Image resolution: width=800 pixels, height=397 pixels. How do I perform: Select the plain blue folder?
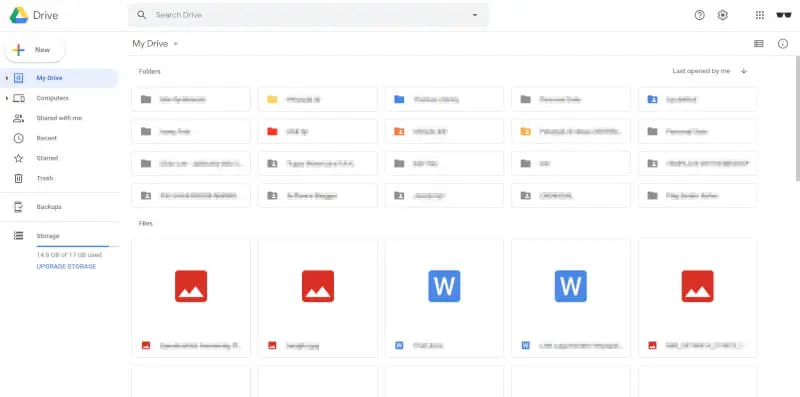point(444,99)
